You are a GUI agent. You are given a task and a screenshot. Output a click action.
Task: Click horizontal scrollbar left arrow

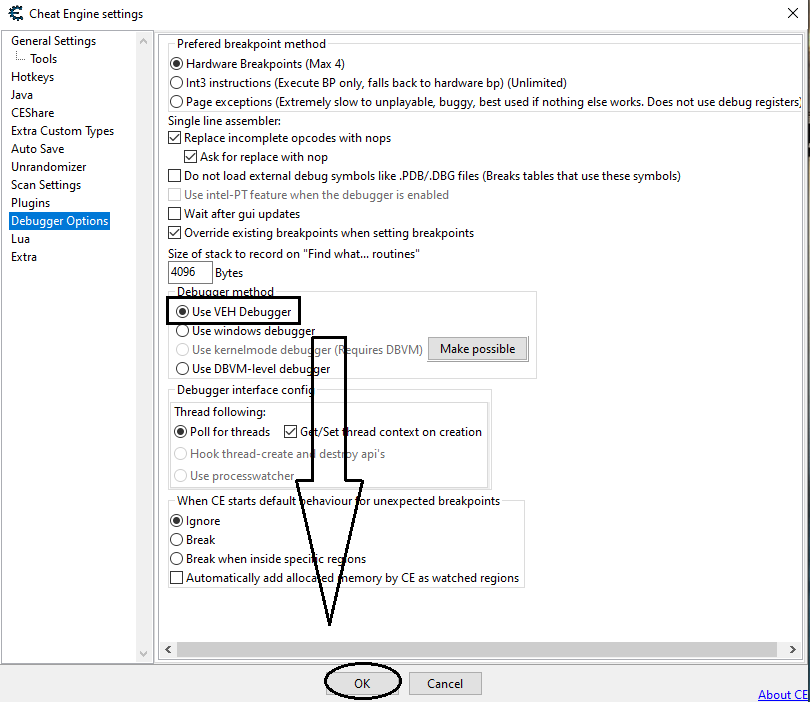pyautogui.click(x=168, y=649)
